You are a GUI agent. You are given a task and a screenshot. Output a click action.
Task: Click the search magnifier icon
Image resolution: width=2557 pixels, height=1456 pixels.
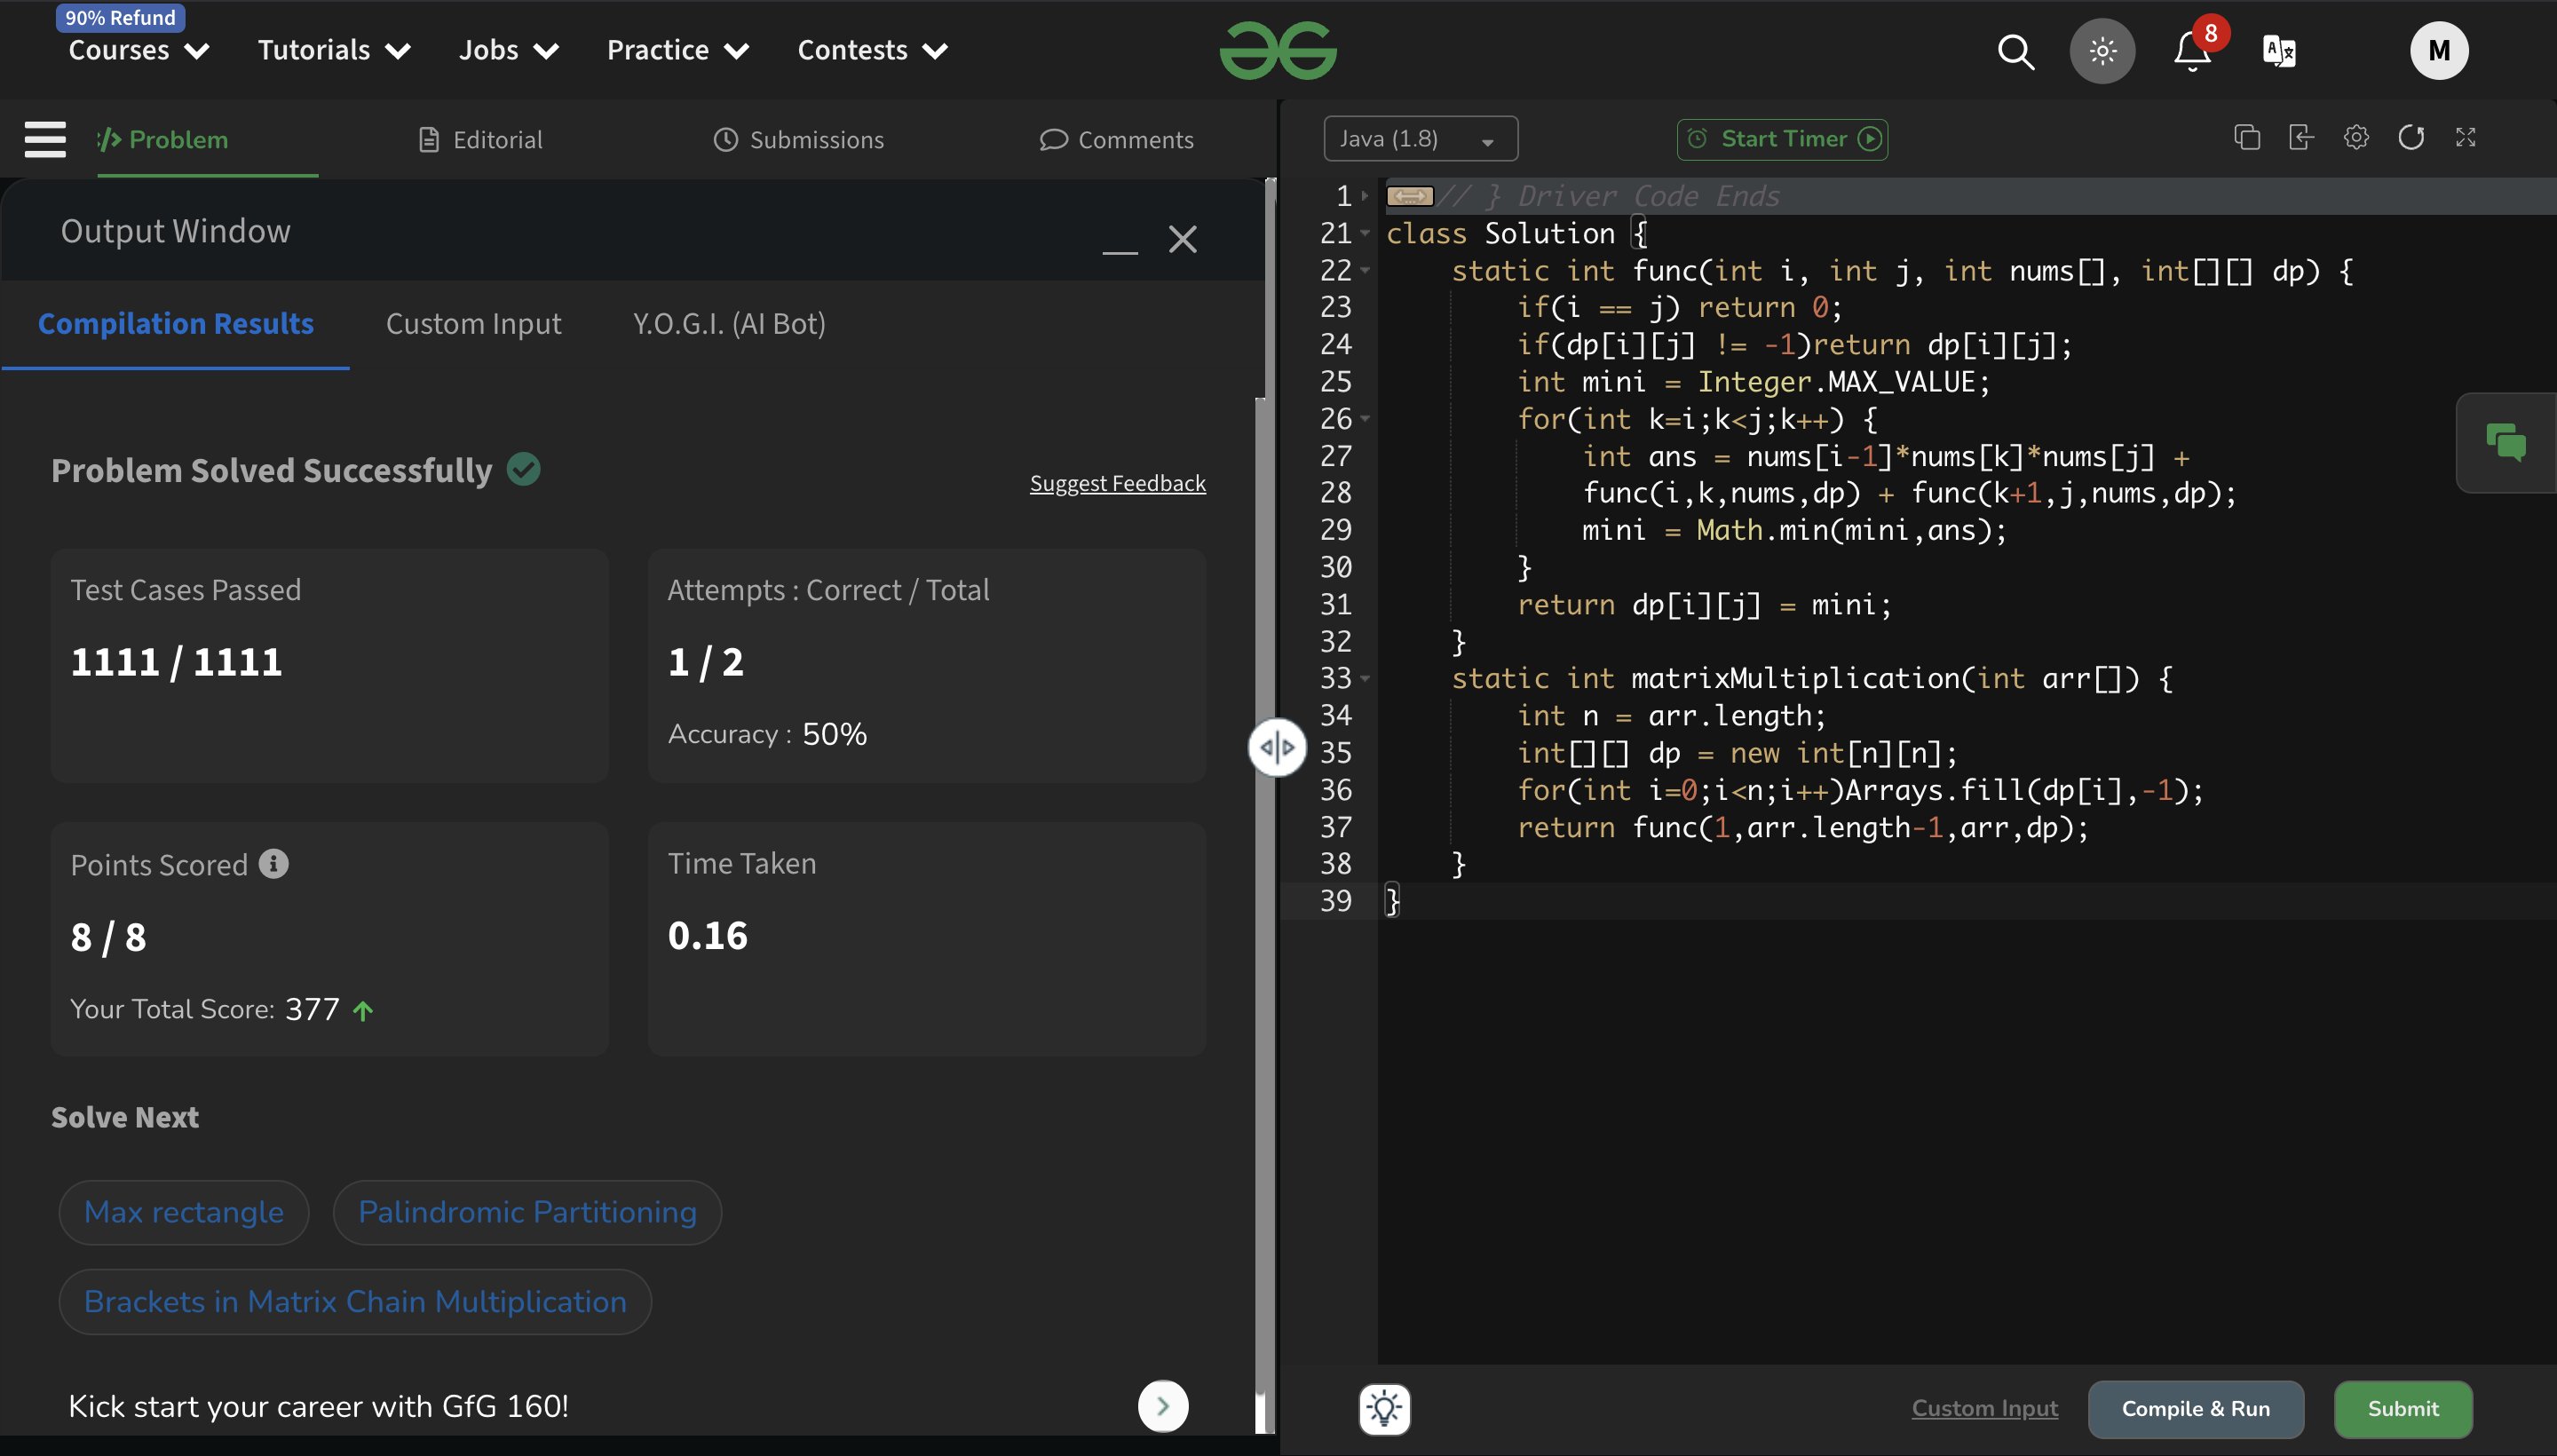[x=2015, y=51]
